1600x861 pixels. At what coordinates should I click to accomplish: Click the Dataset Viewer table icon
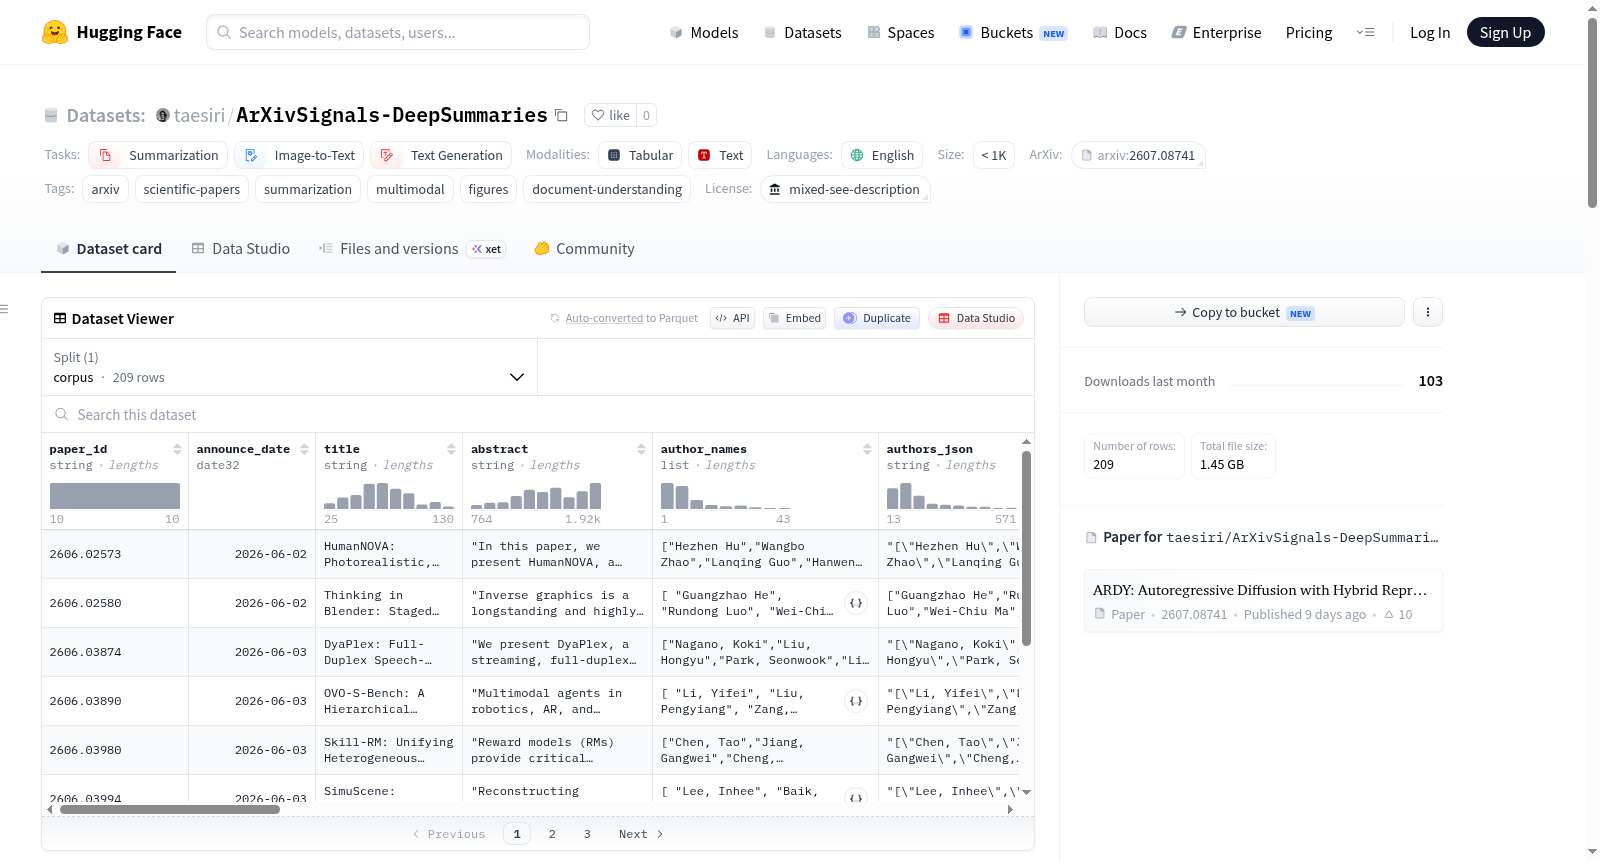coord(60,319)
